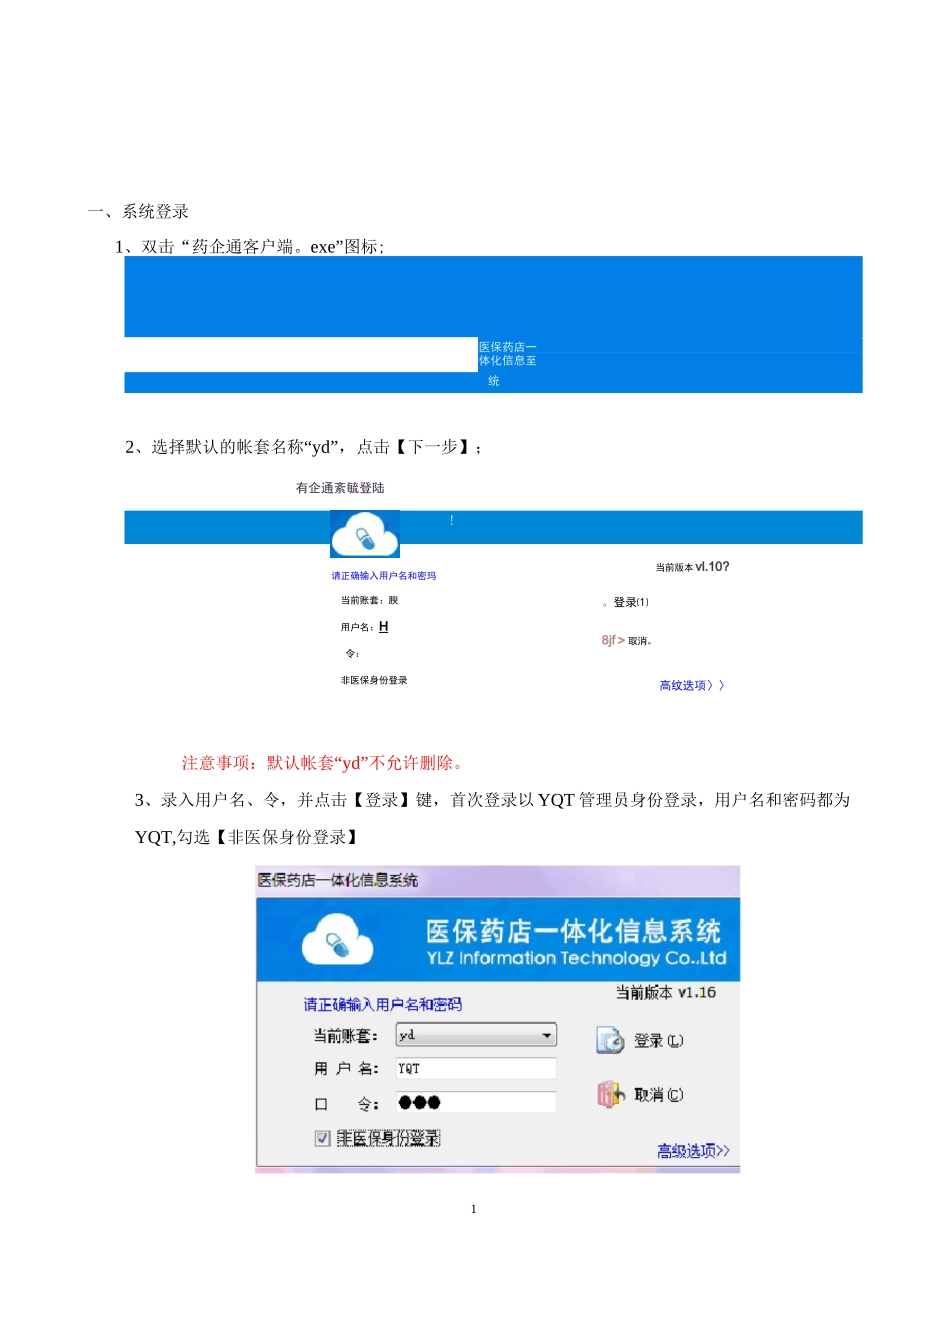Click the 取消(C) cancel button
Image resolution: width=950 pixels, height=1342 pixels.
point(640,1095)
